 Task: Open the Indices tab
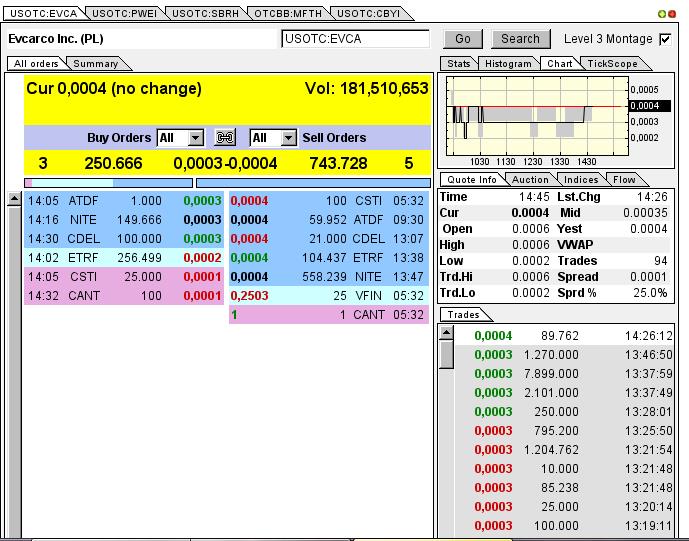point(580,180)
